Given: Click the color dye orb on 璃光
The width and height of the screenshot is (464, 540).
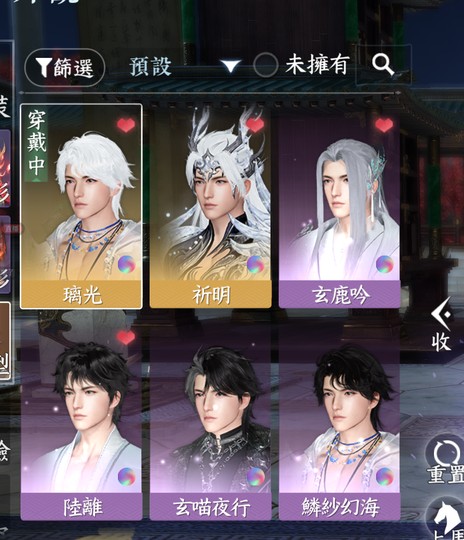Looking at the screenshot, I should (126, 264).
